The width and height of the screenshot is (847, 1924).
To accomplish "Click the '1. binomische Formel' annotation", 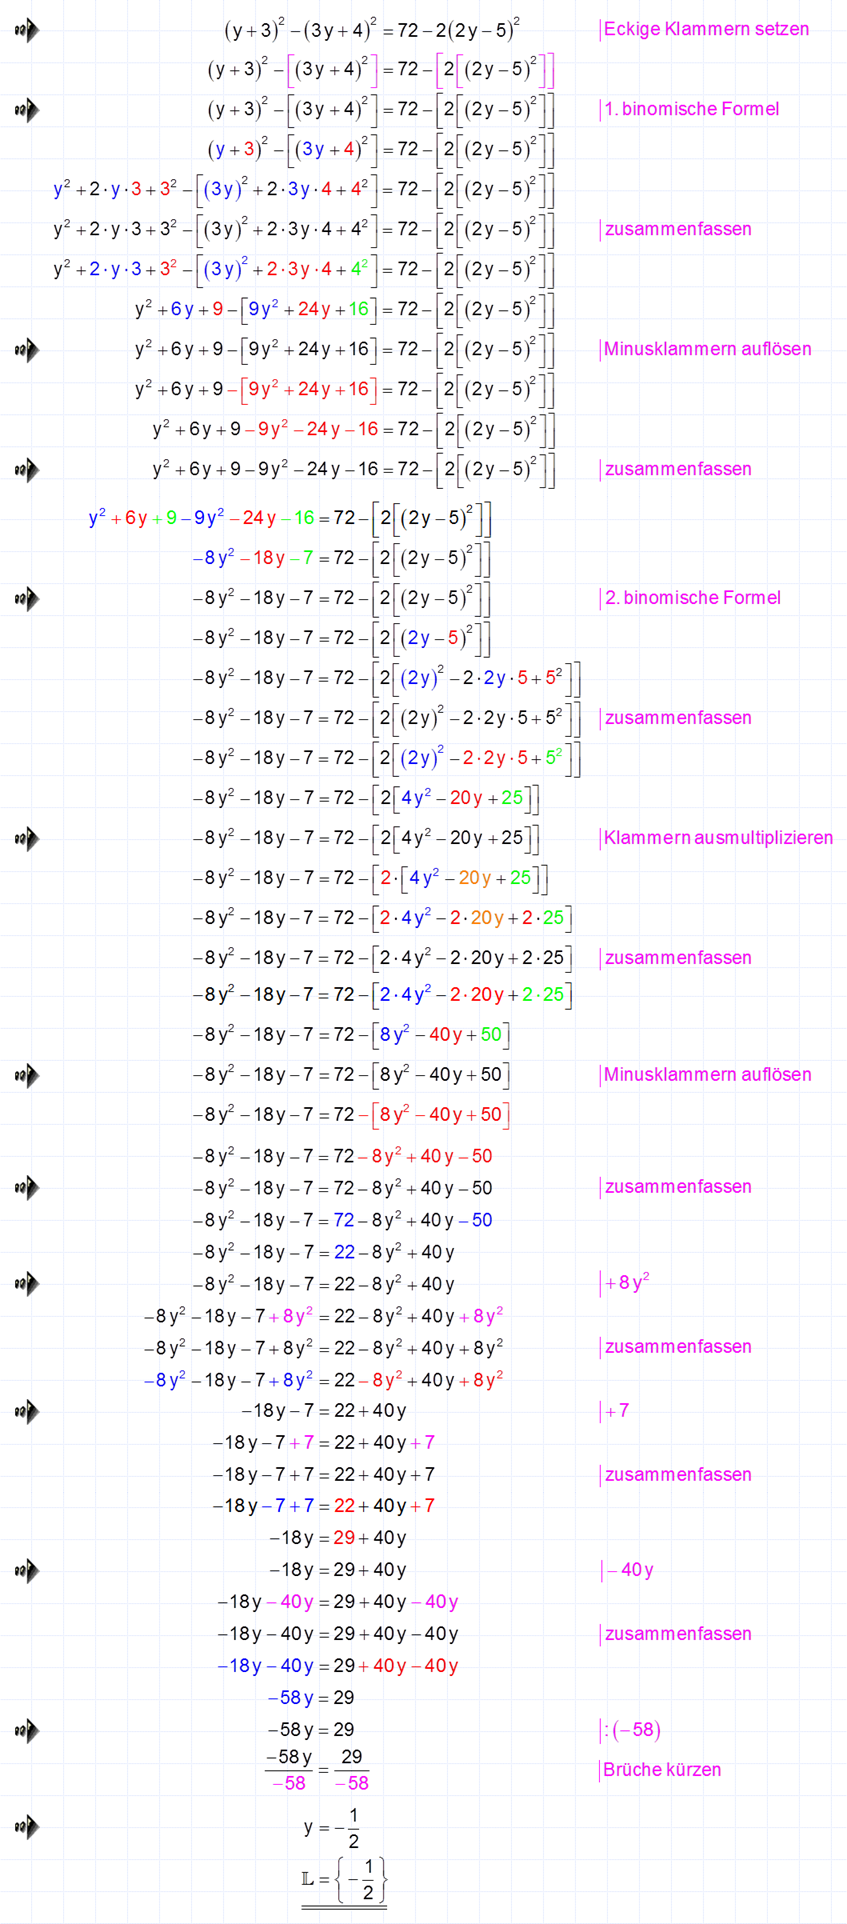I will point(689,109).
